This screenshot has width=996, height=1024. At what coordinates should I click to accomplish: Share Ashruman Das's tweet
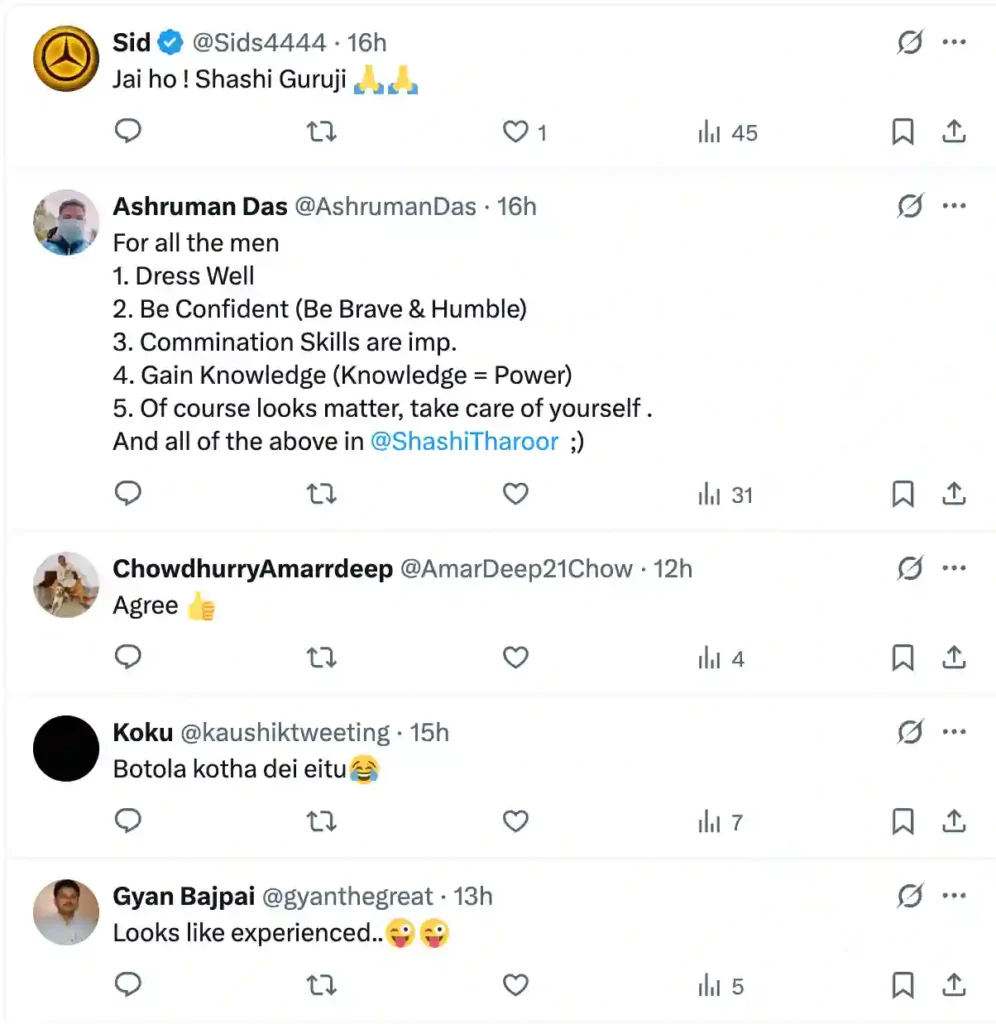954,494
